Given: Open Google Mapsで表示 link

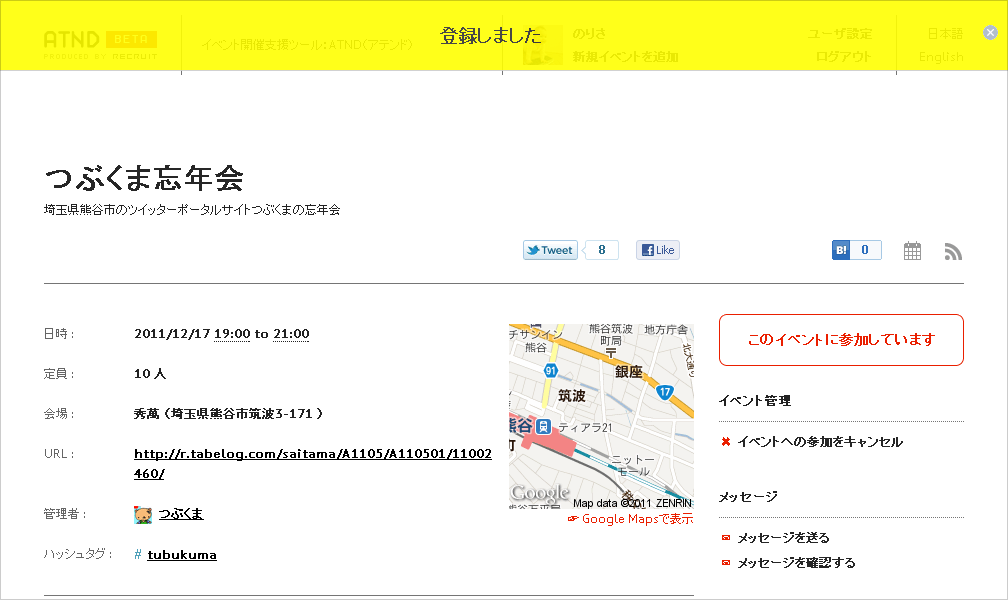Looking at the screenshot, I should pyautogui.click(x=637, y=519).
